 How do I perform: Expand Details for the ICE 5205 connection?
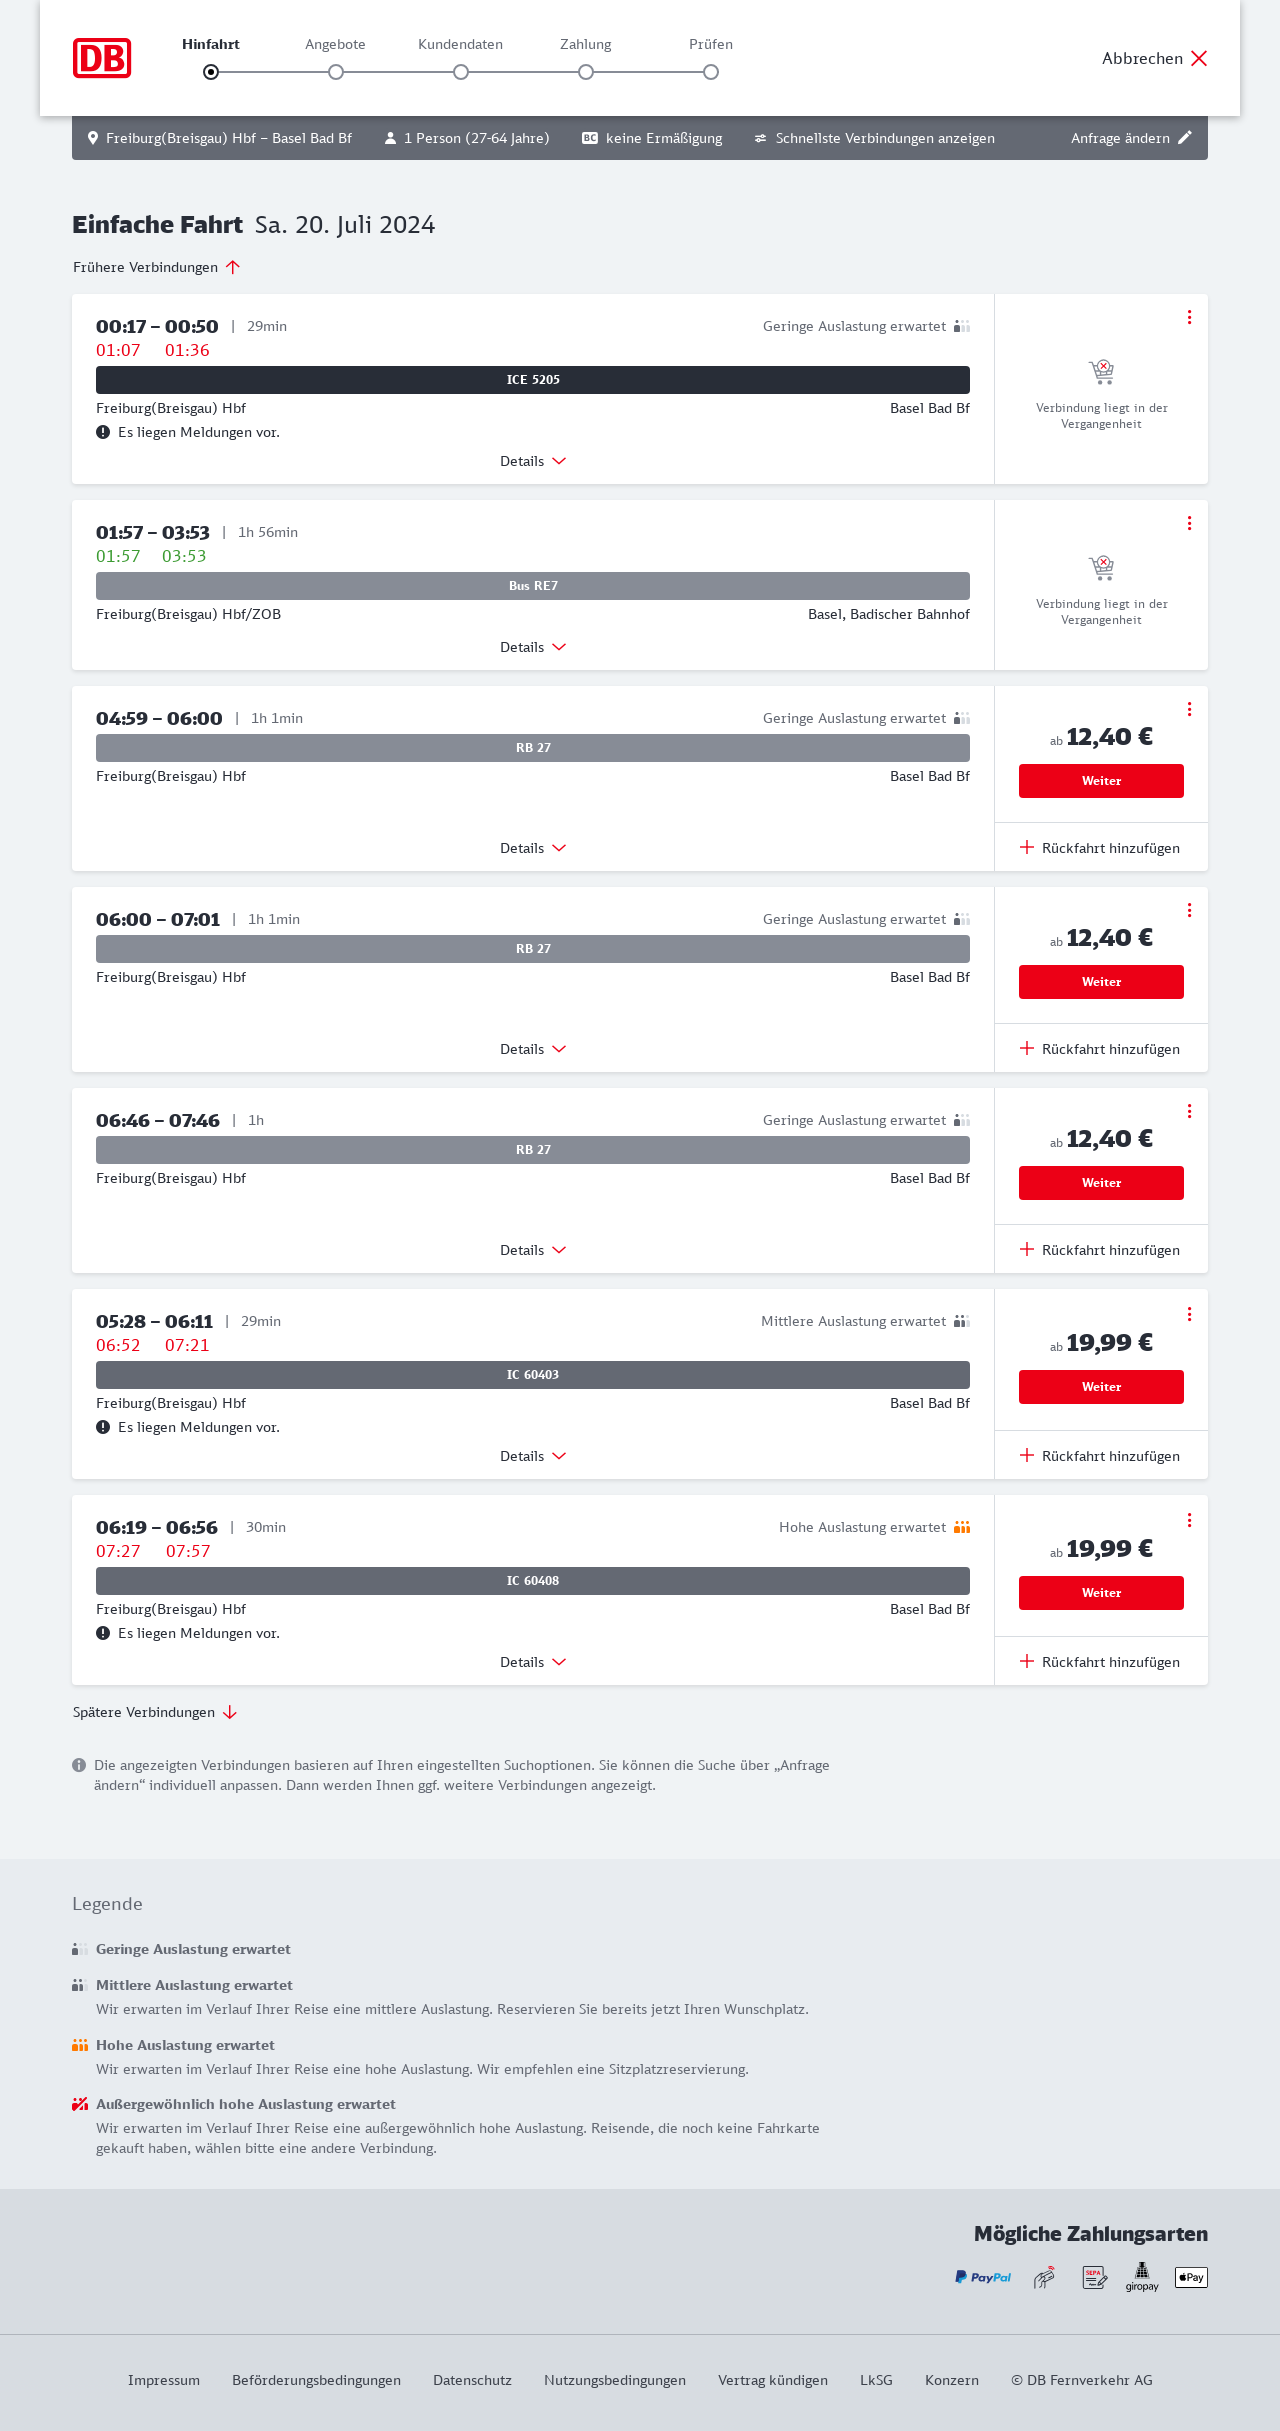coord(533,461)
